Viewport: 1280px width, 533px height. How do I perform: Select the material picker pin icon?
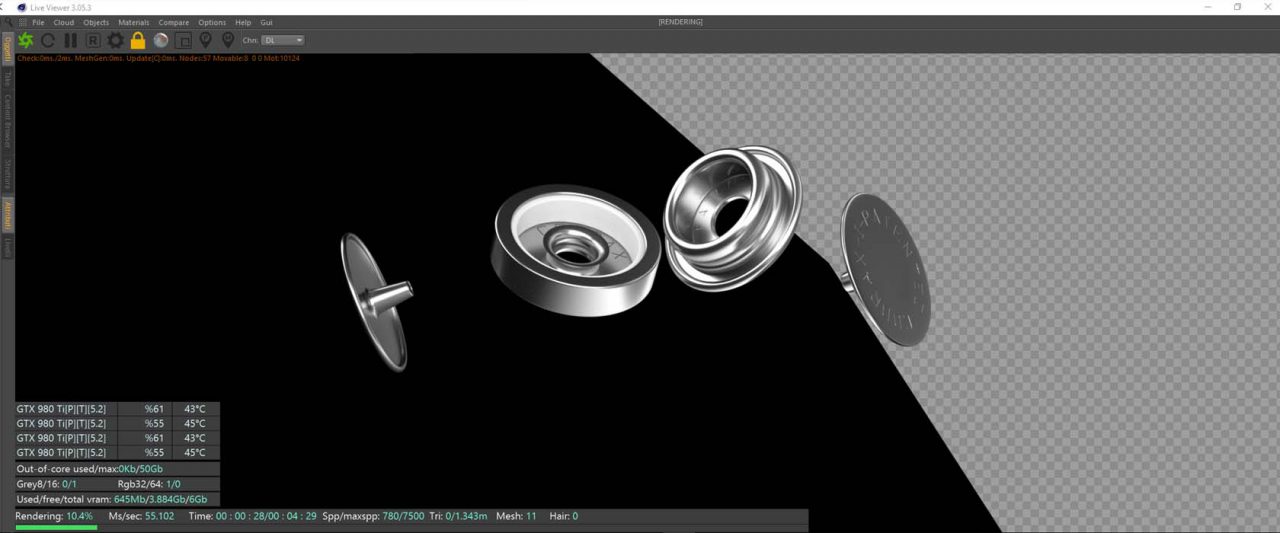coord(228,41)
